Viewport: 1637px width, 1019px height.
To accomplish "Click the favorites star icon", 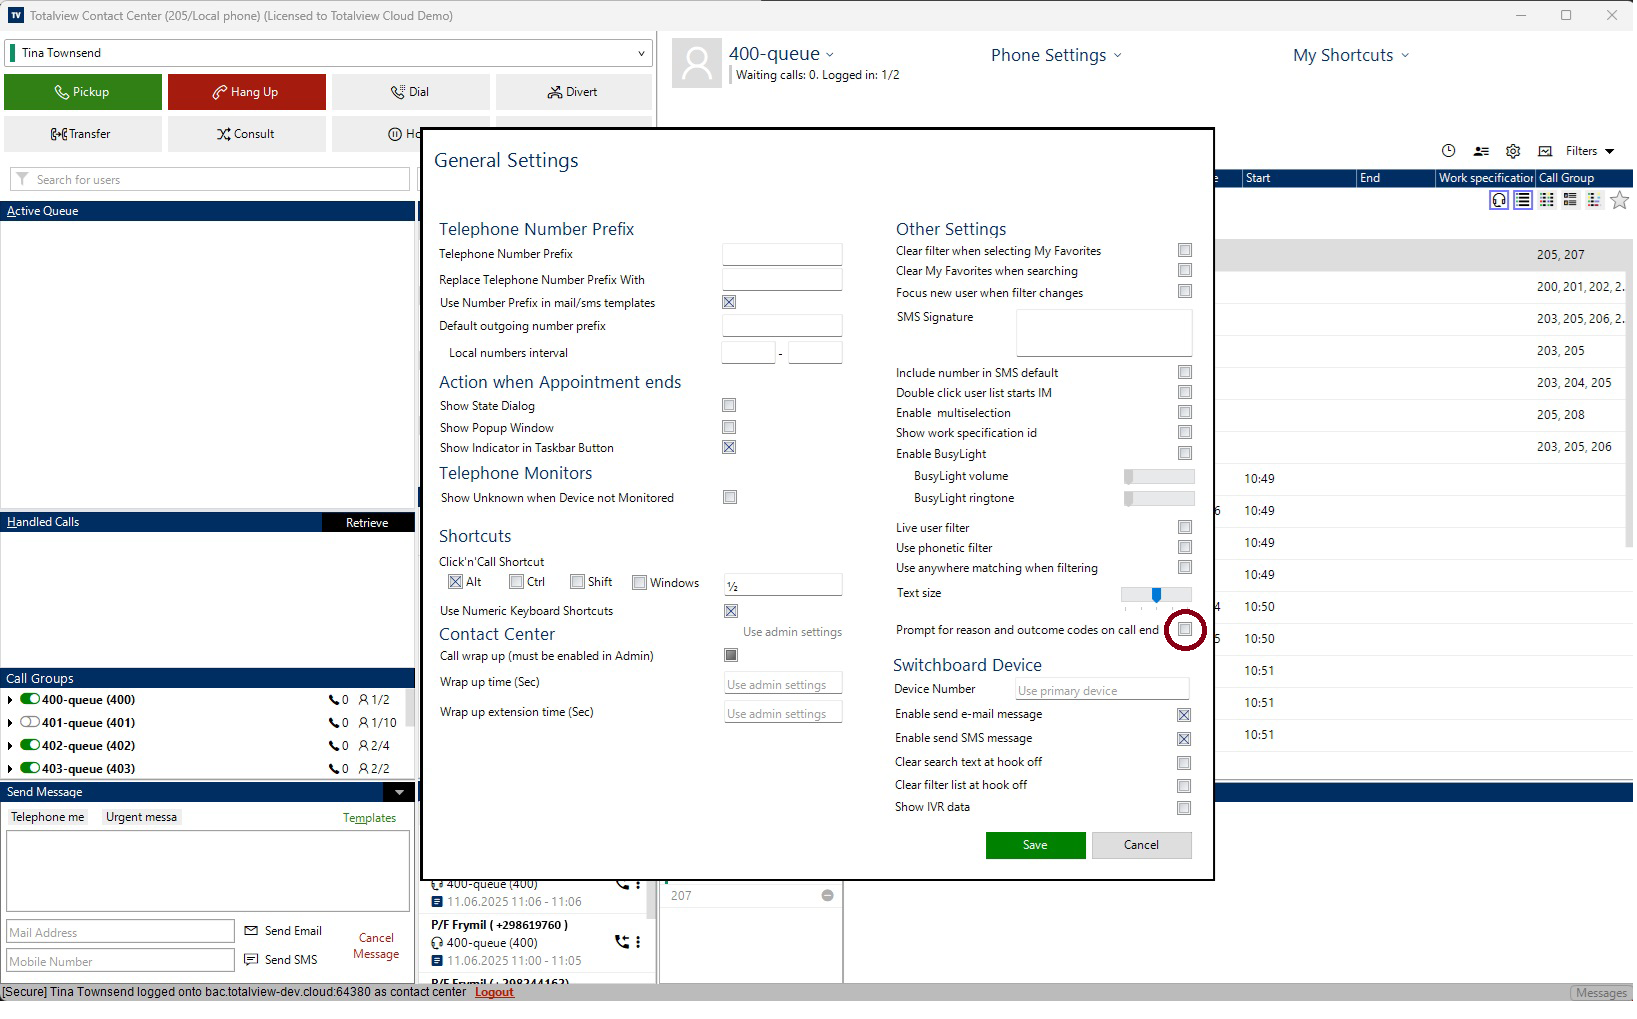I will coord(1620,200).
